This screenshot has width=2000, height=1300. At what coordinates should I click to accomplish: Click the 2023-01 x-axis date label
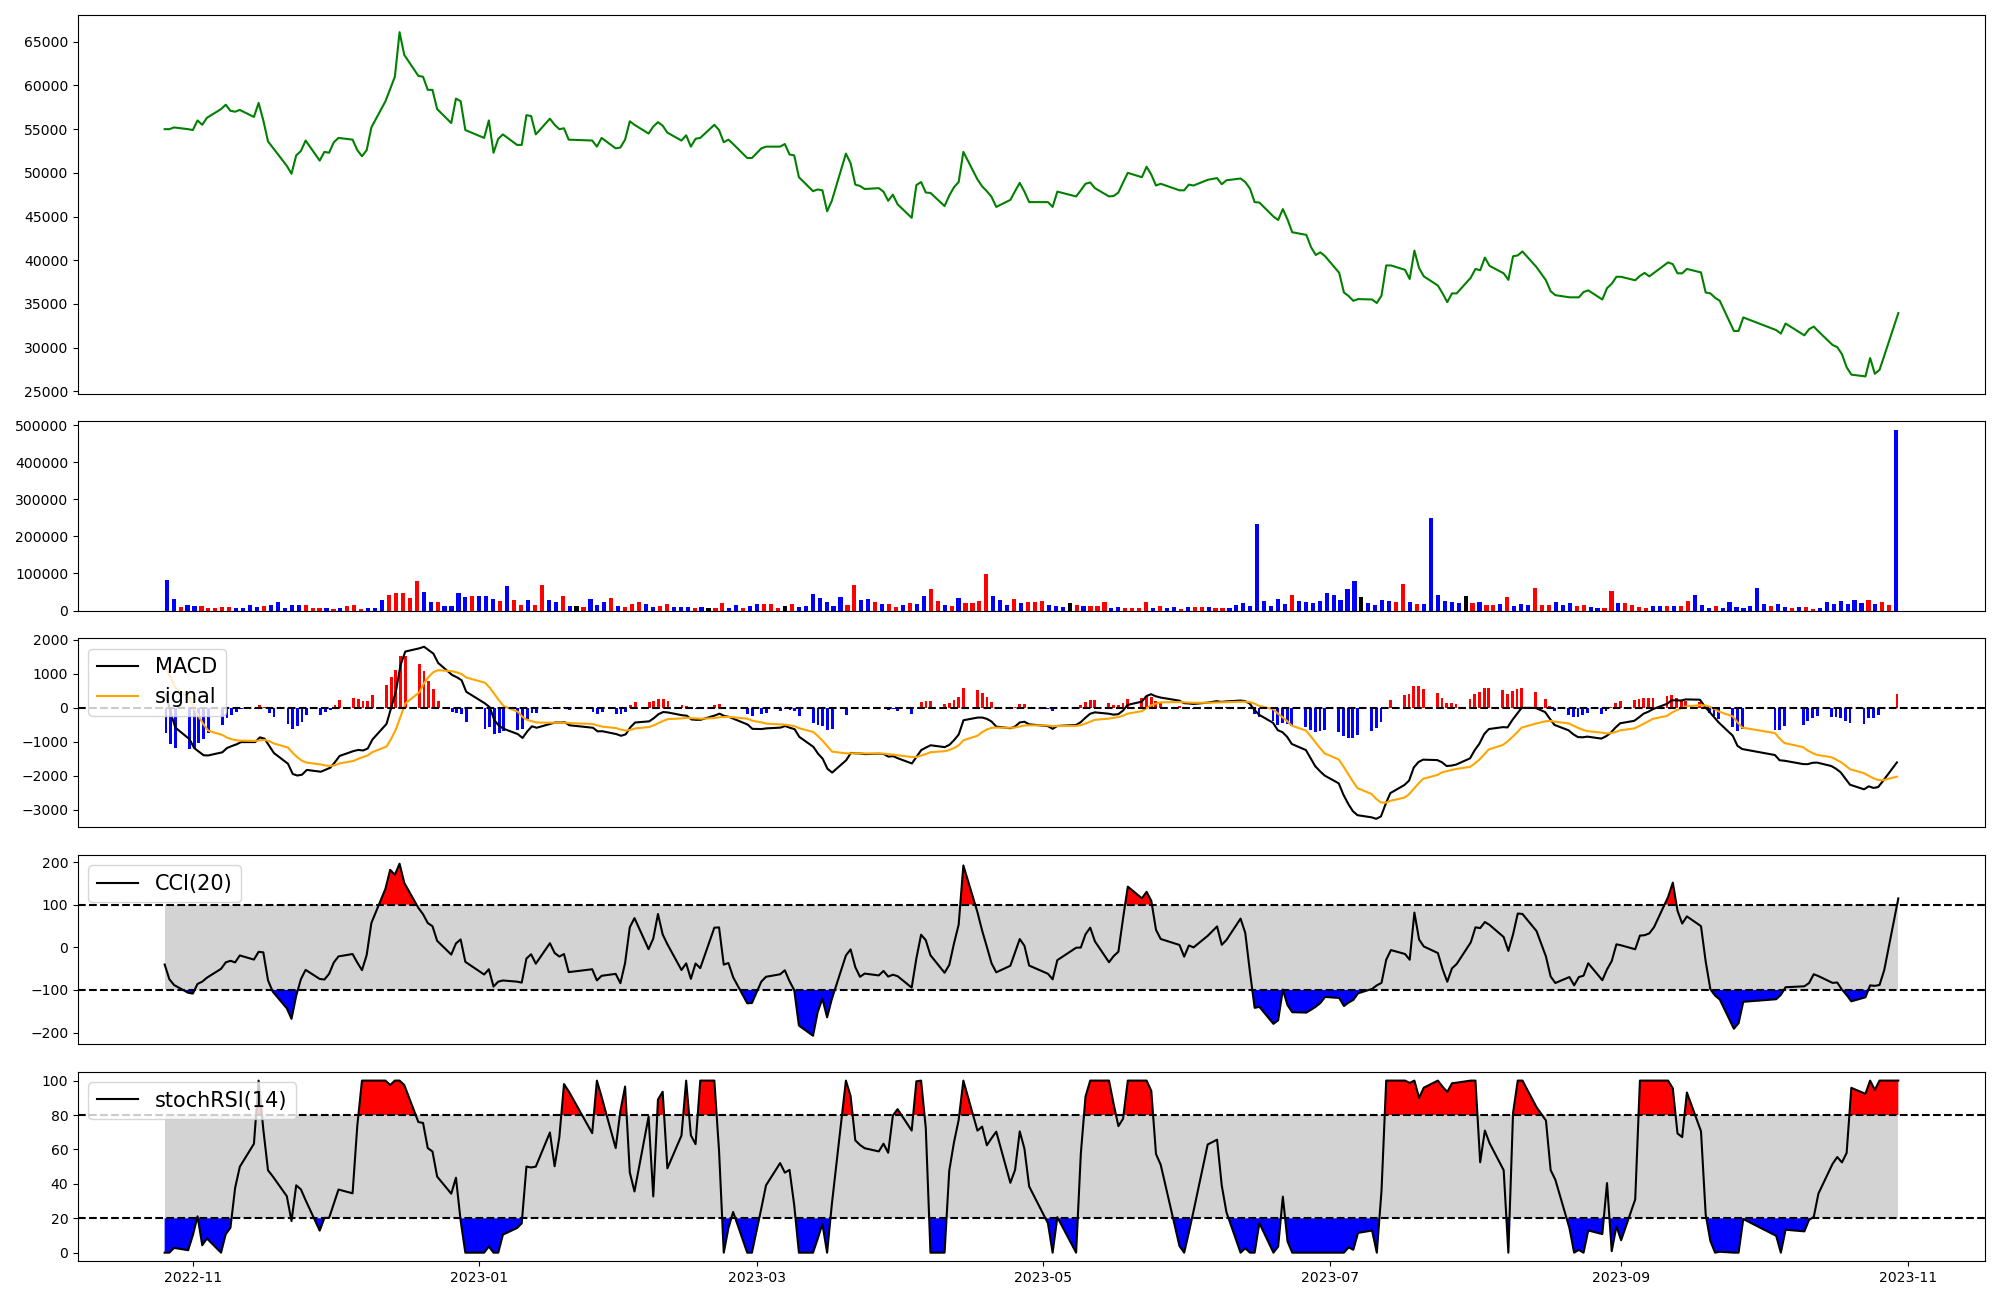(x=479, y=1277)
